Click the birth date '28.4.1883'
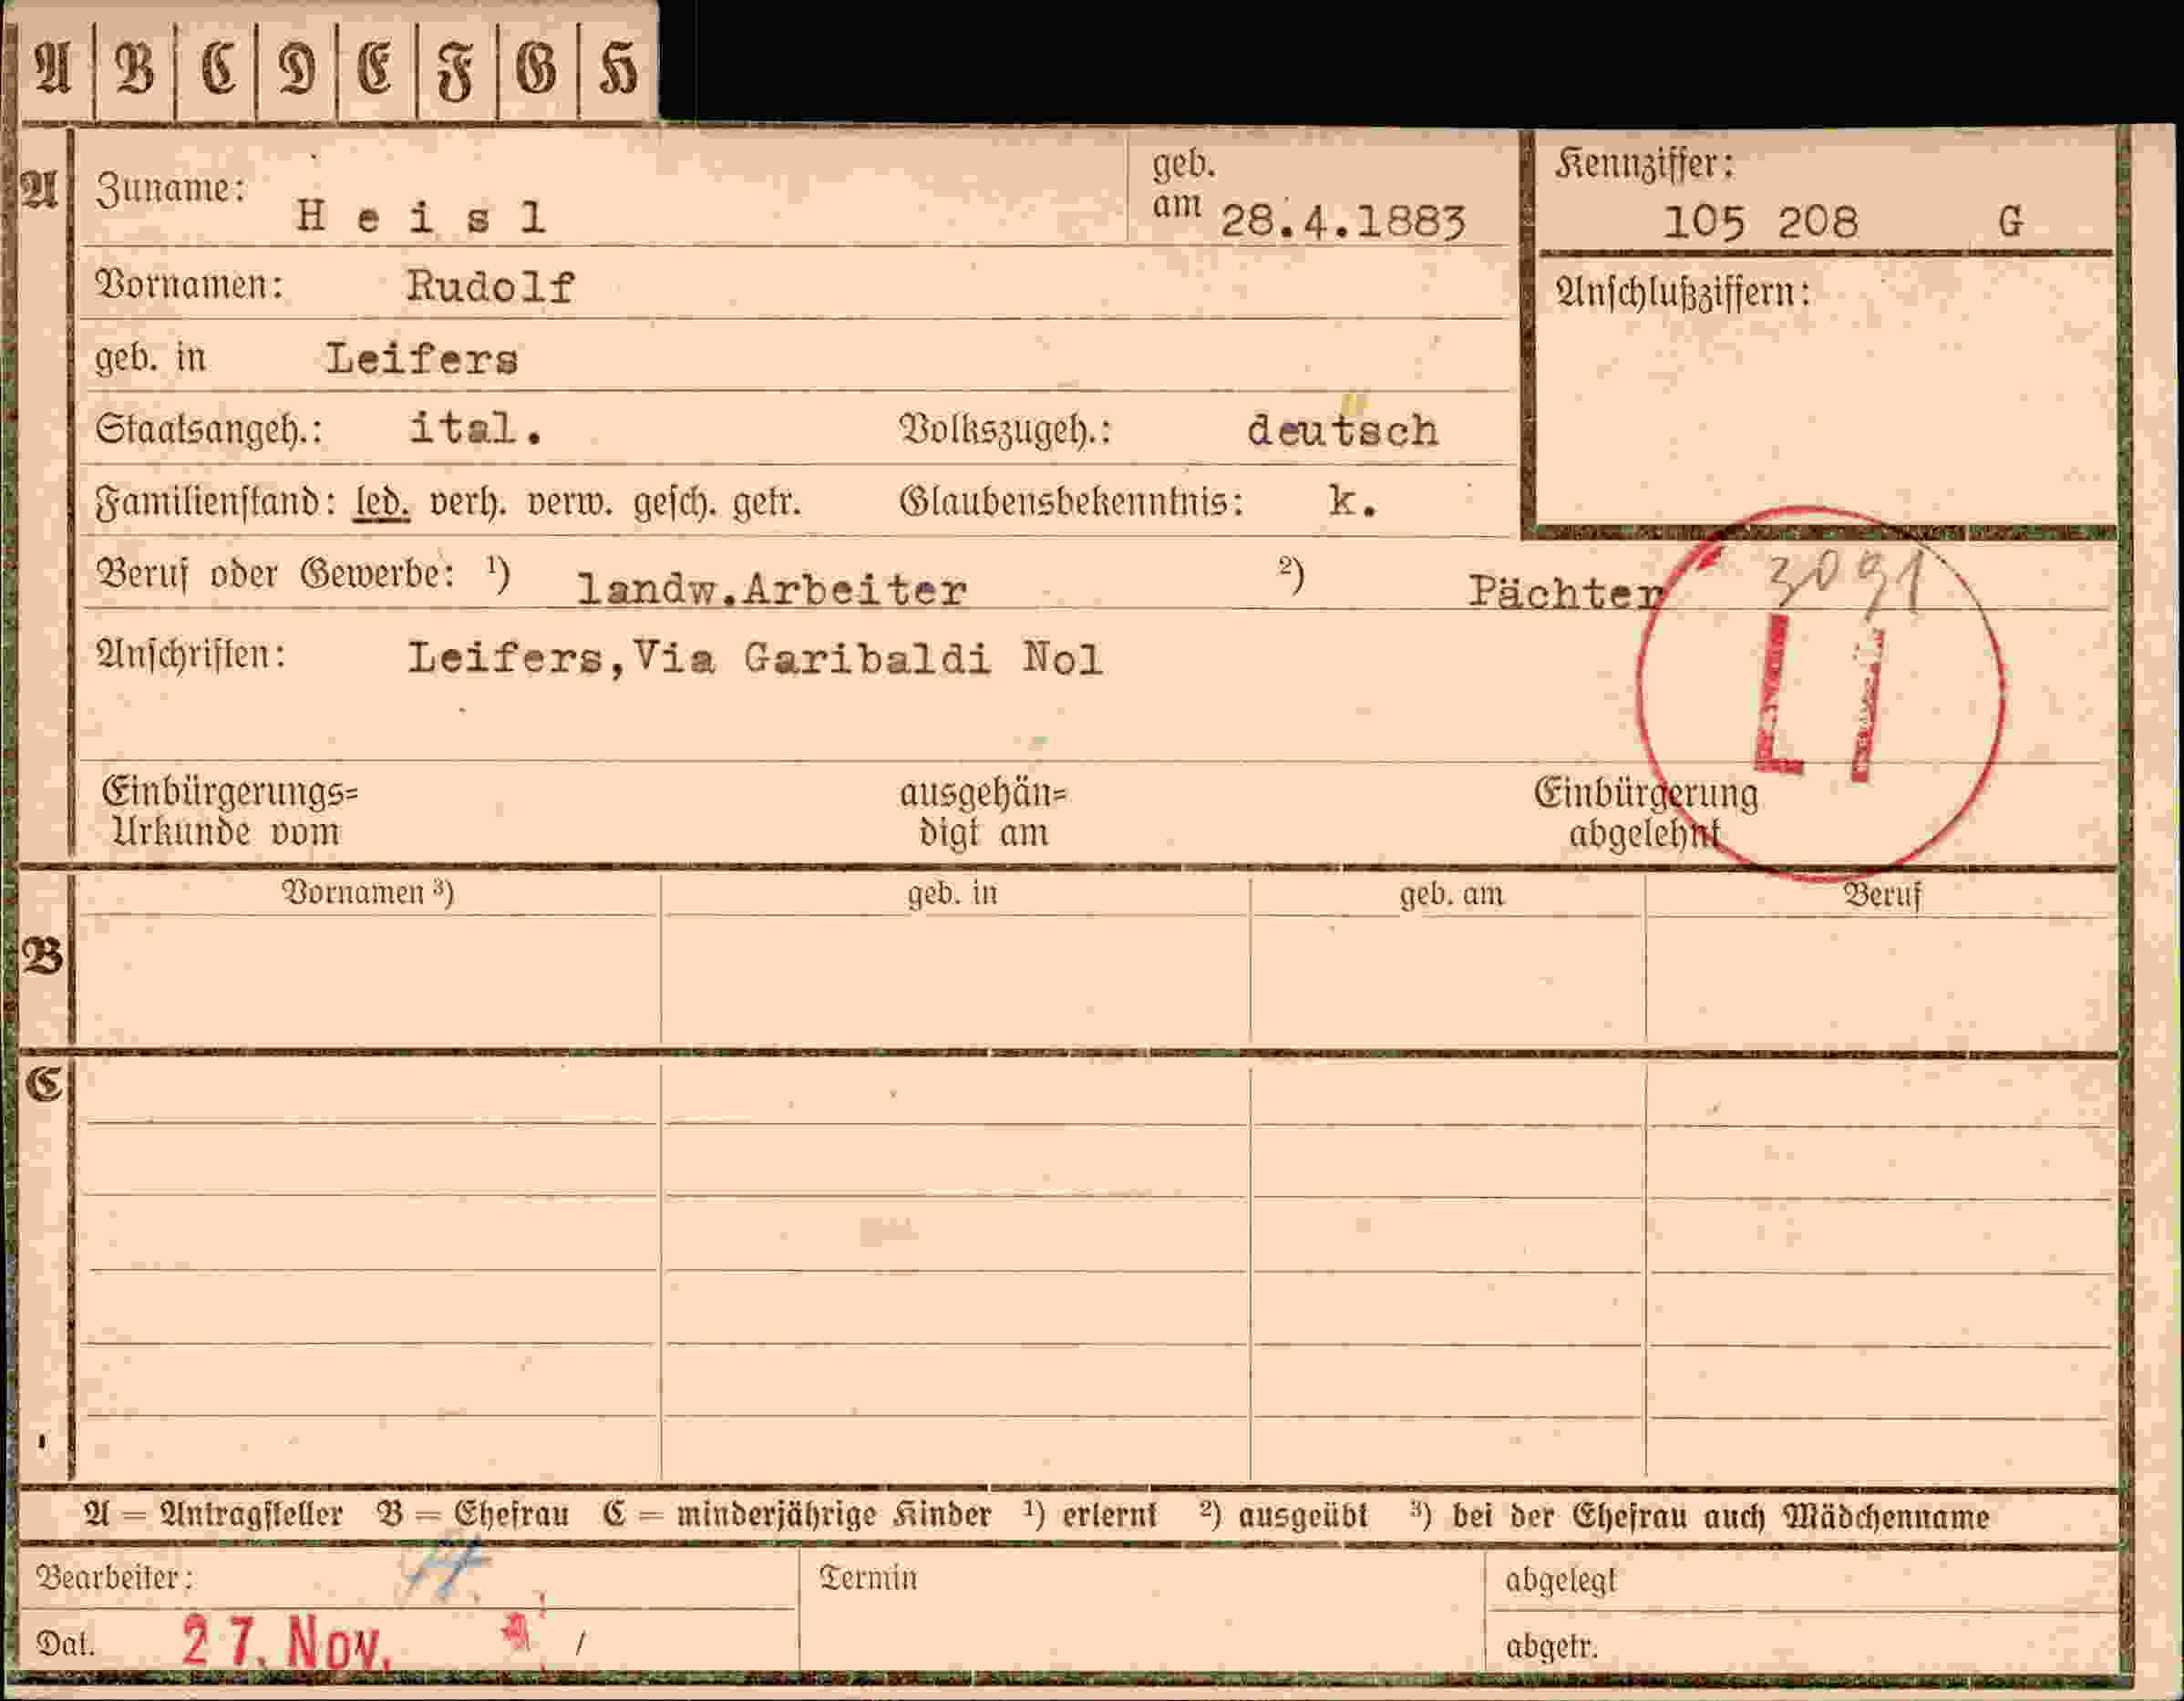2184x1701 pixels. tap(1343, 221)
